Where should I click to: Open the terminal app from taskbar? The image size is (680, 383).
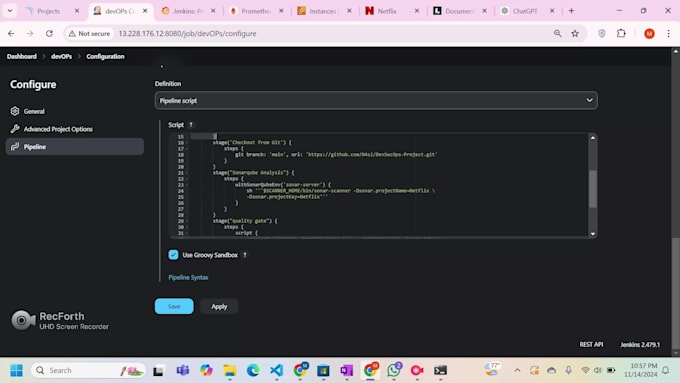pyautogui.click(x=440, y=370)
